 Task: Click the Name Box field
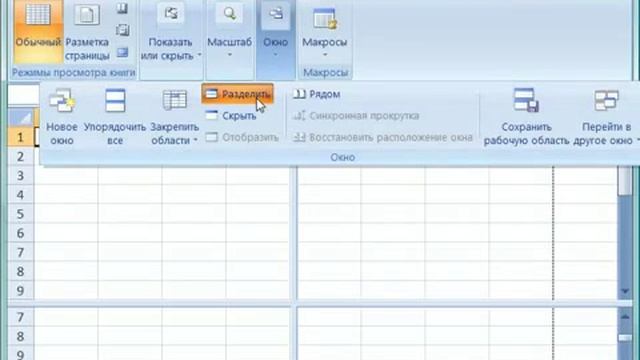(x=24, y=95)
